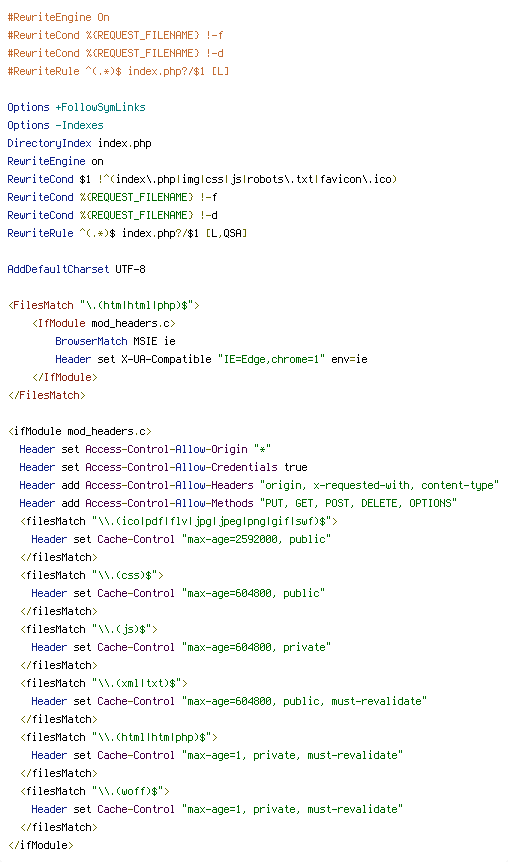Click the closing '</IfModule>' tag inside FilesMatch

click(x=65, y=378)
